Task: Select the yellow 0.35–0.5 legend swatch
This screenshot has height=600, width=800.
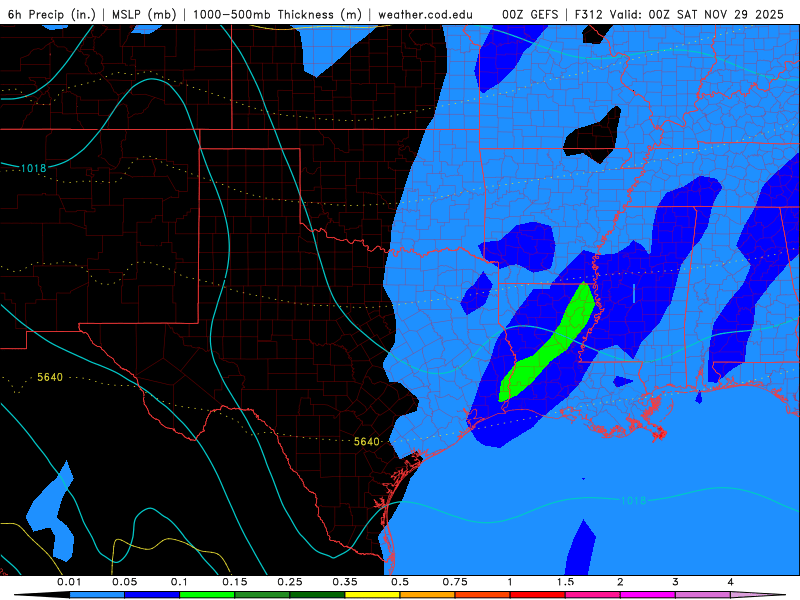Action: 372,595
